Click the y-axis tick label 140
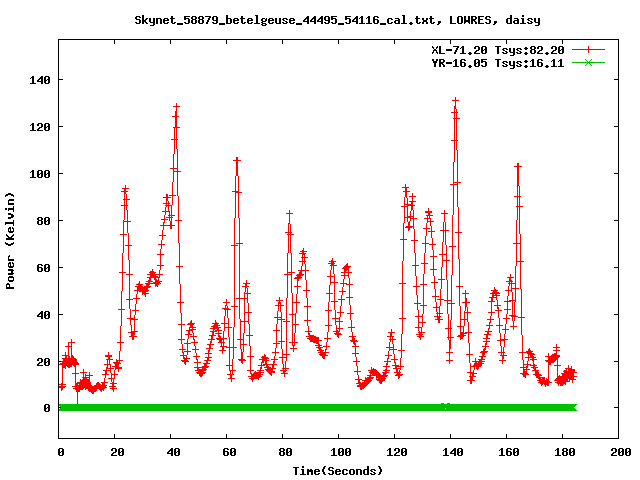640x480 pixels. tap(40, 80)
